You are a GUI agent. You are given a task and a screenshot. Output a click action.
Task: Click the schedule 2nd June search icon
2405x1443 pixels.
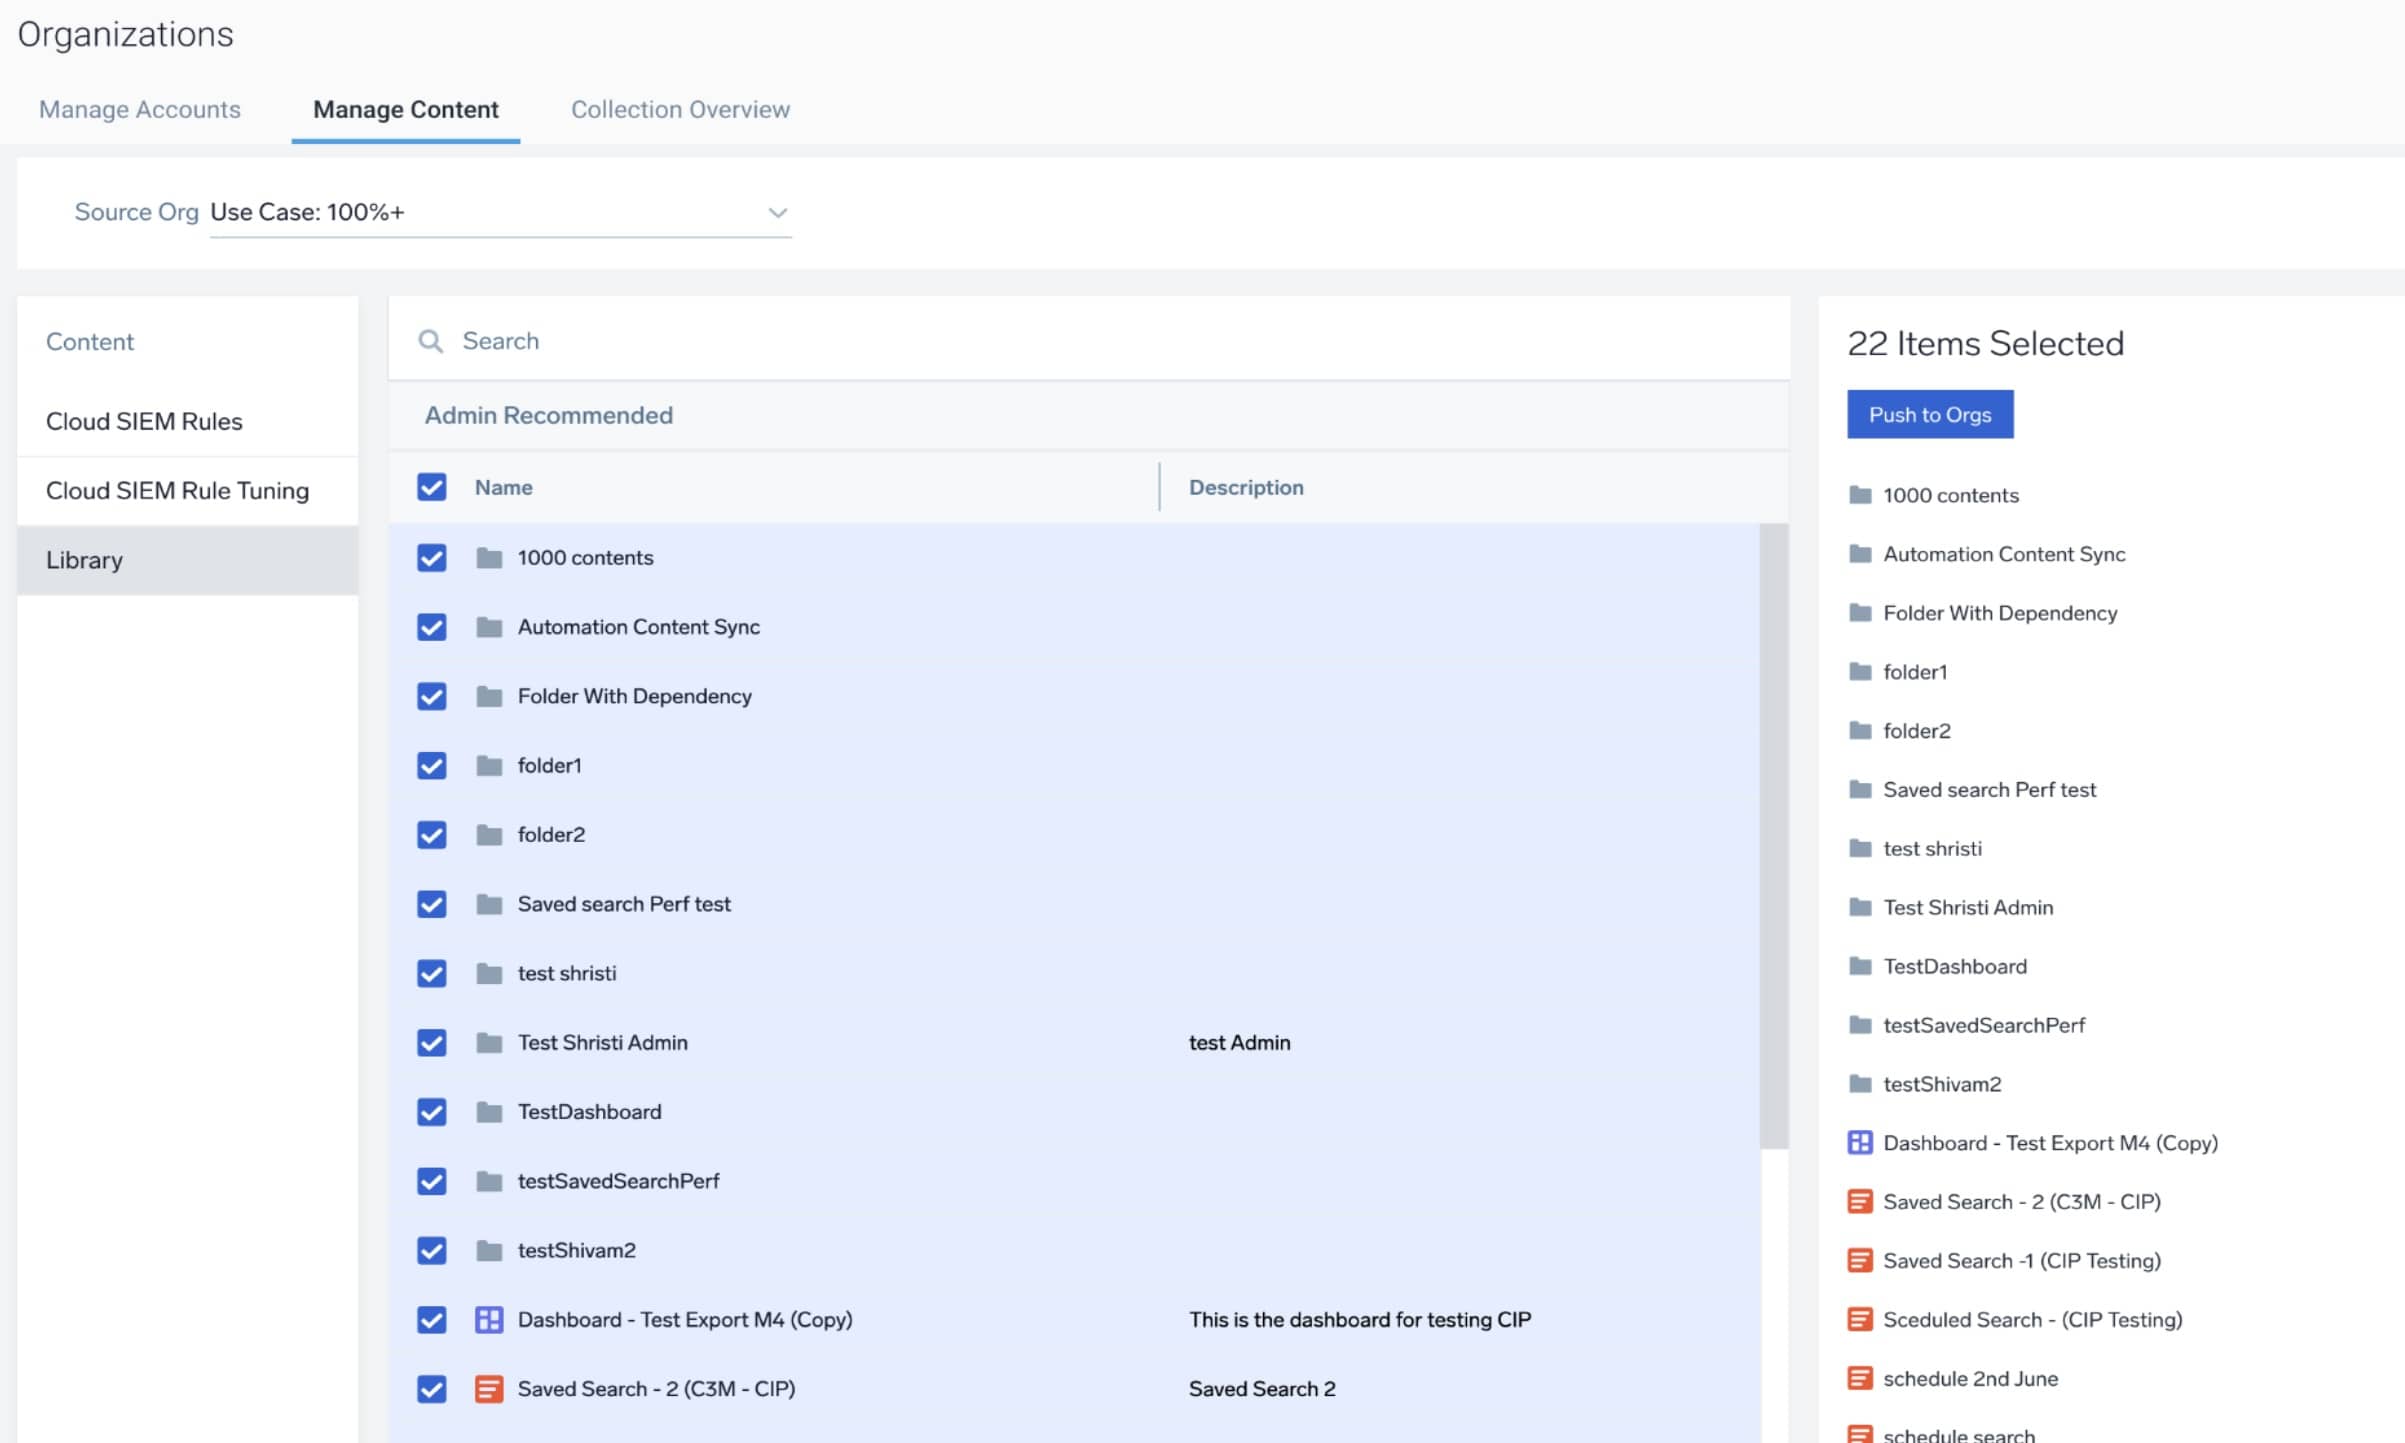[x=1859, y=1378]
